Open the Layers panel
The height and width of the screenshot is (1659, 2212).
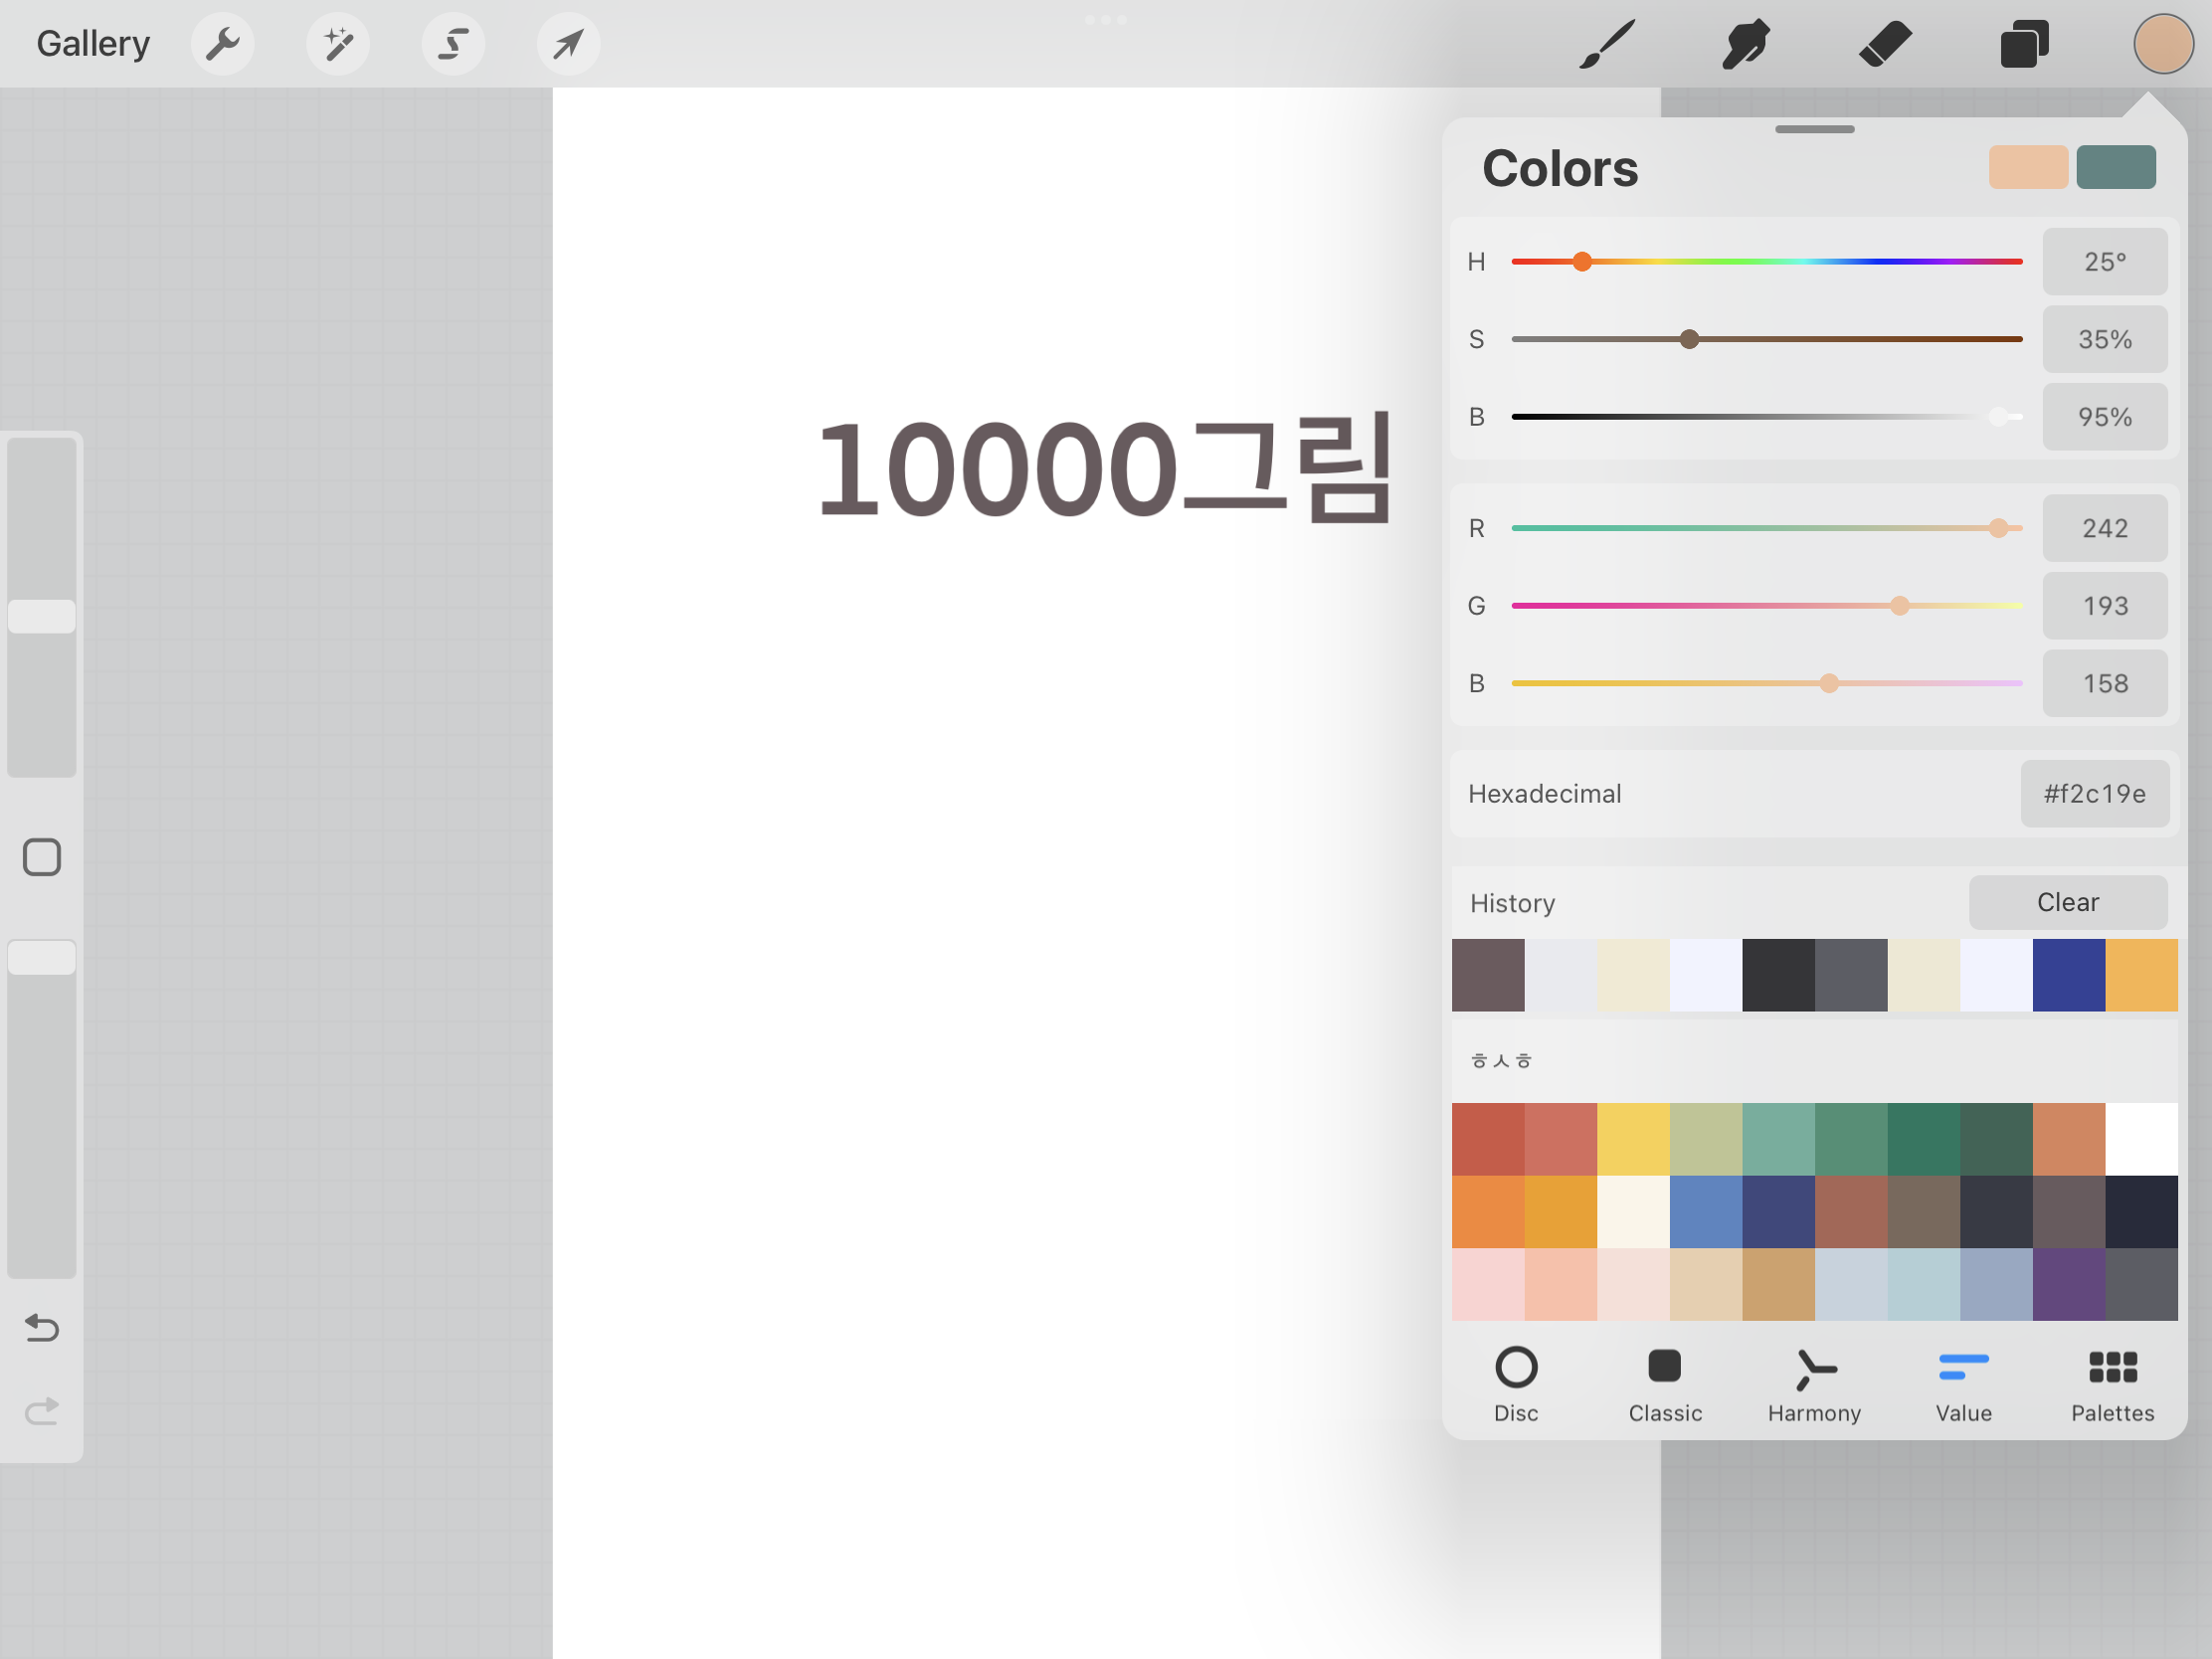[x=2024, y=44]
